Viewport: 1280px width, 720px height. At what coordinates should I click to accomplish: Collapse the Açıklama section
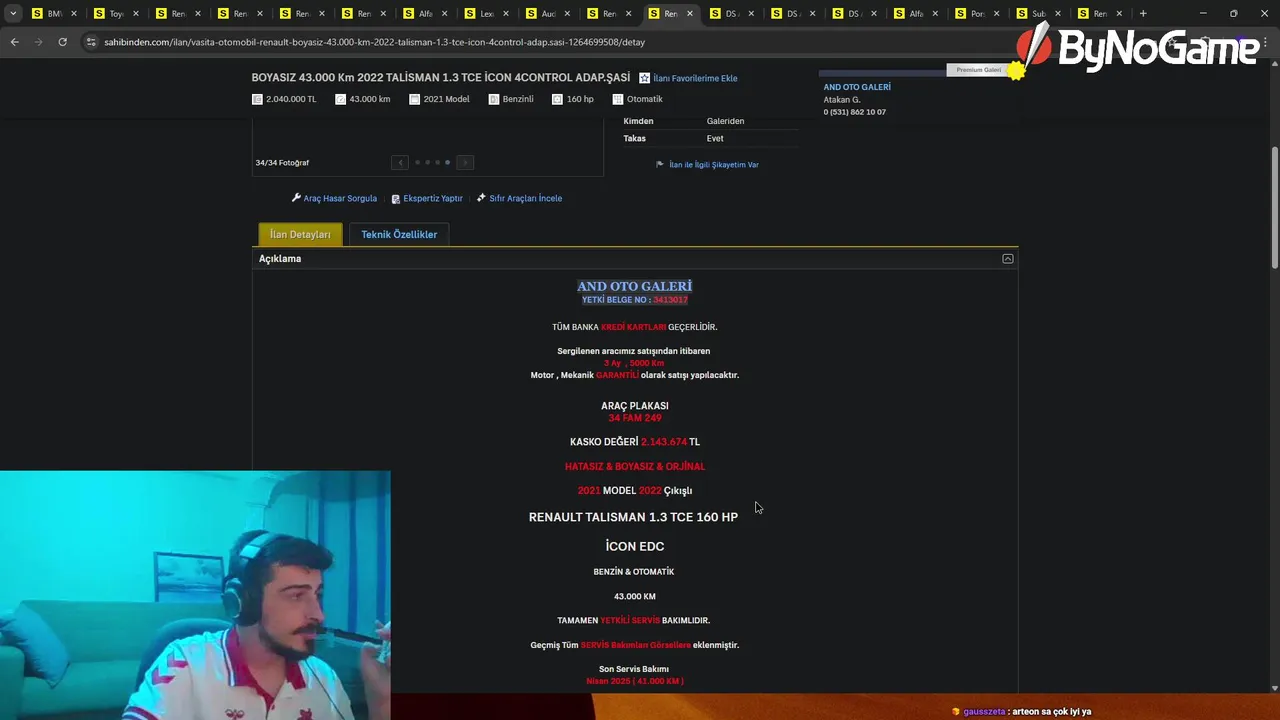pos(1008,259)
